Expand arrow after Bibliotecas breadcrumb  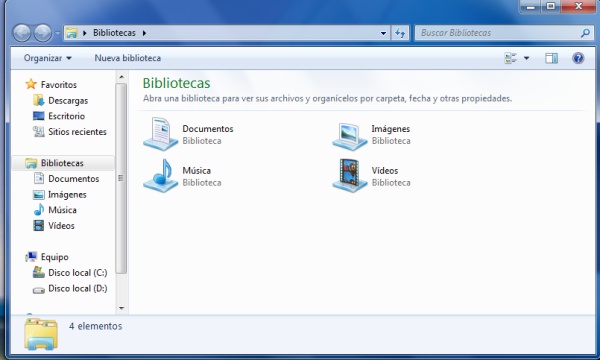(144, 33)
